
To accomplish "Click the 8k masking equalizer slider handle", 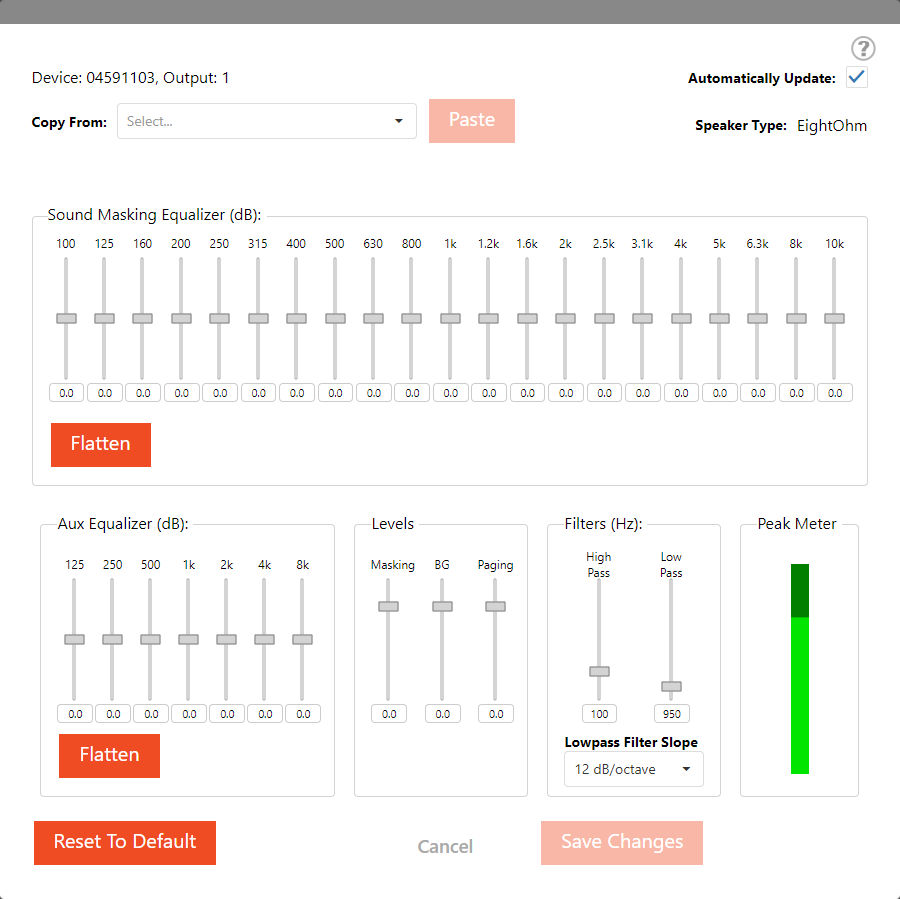I will pyautogui.click(x=796, y=319).
